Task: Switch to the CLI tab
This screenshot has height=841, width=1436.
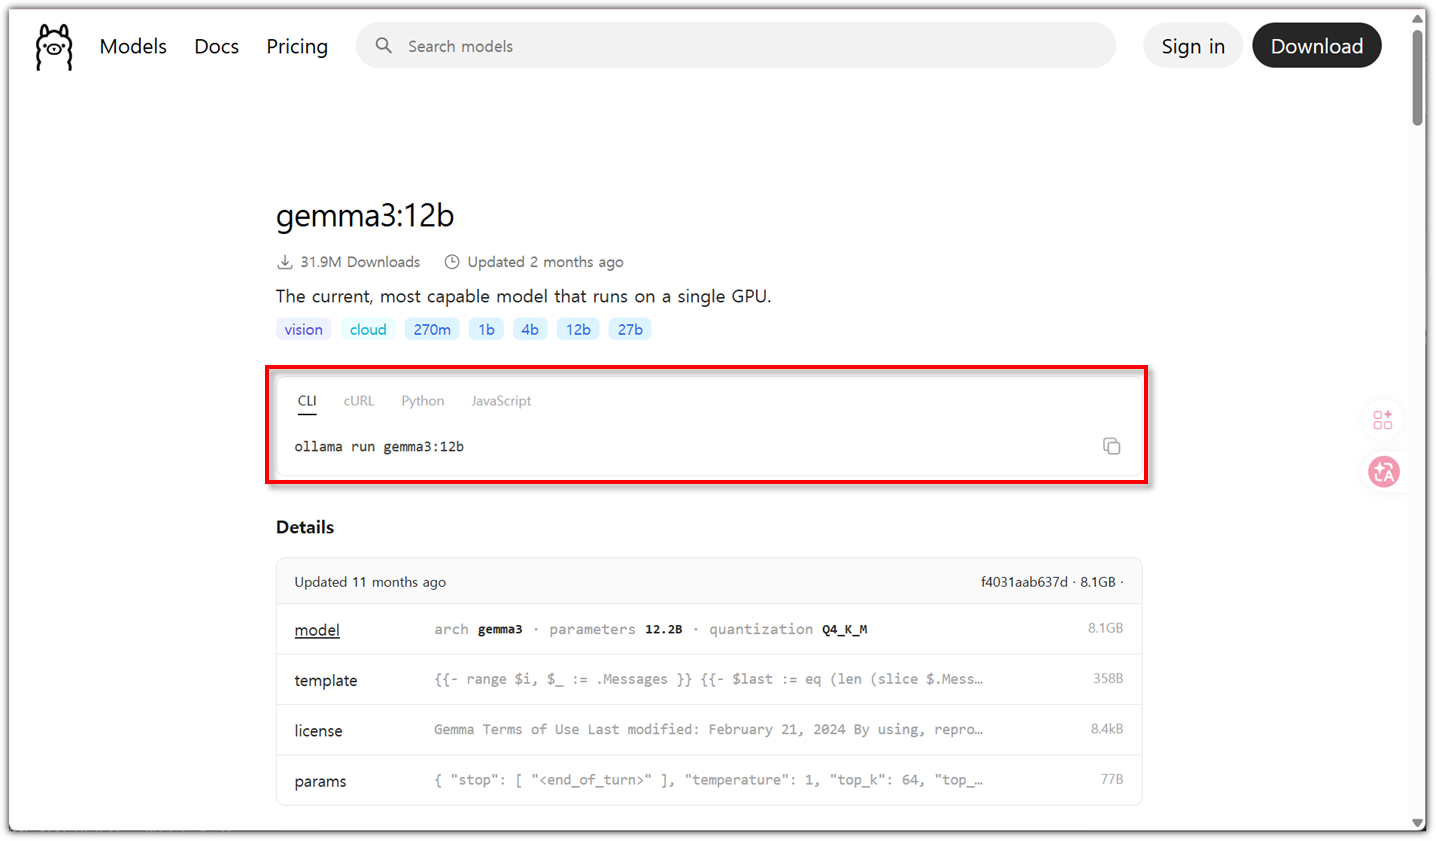Action: click(307, 401)
